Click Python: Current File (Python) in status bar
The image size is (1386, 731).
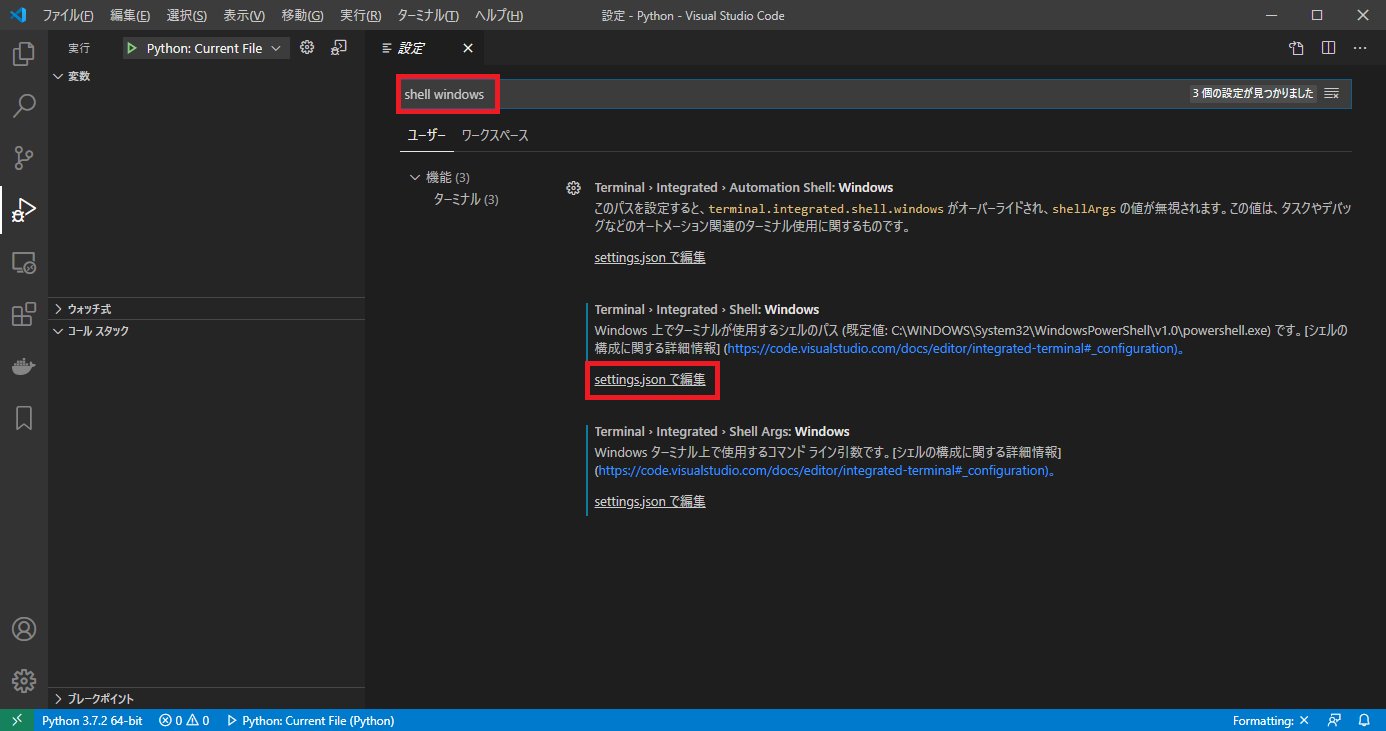pyautogui.click(x=311, y=720)
